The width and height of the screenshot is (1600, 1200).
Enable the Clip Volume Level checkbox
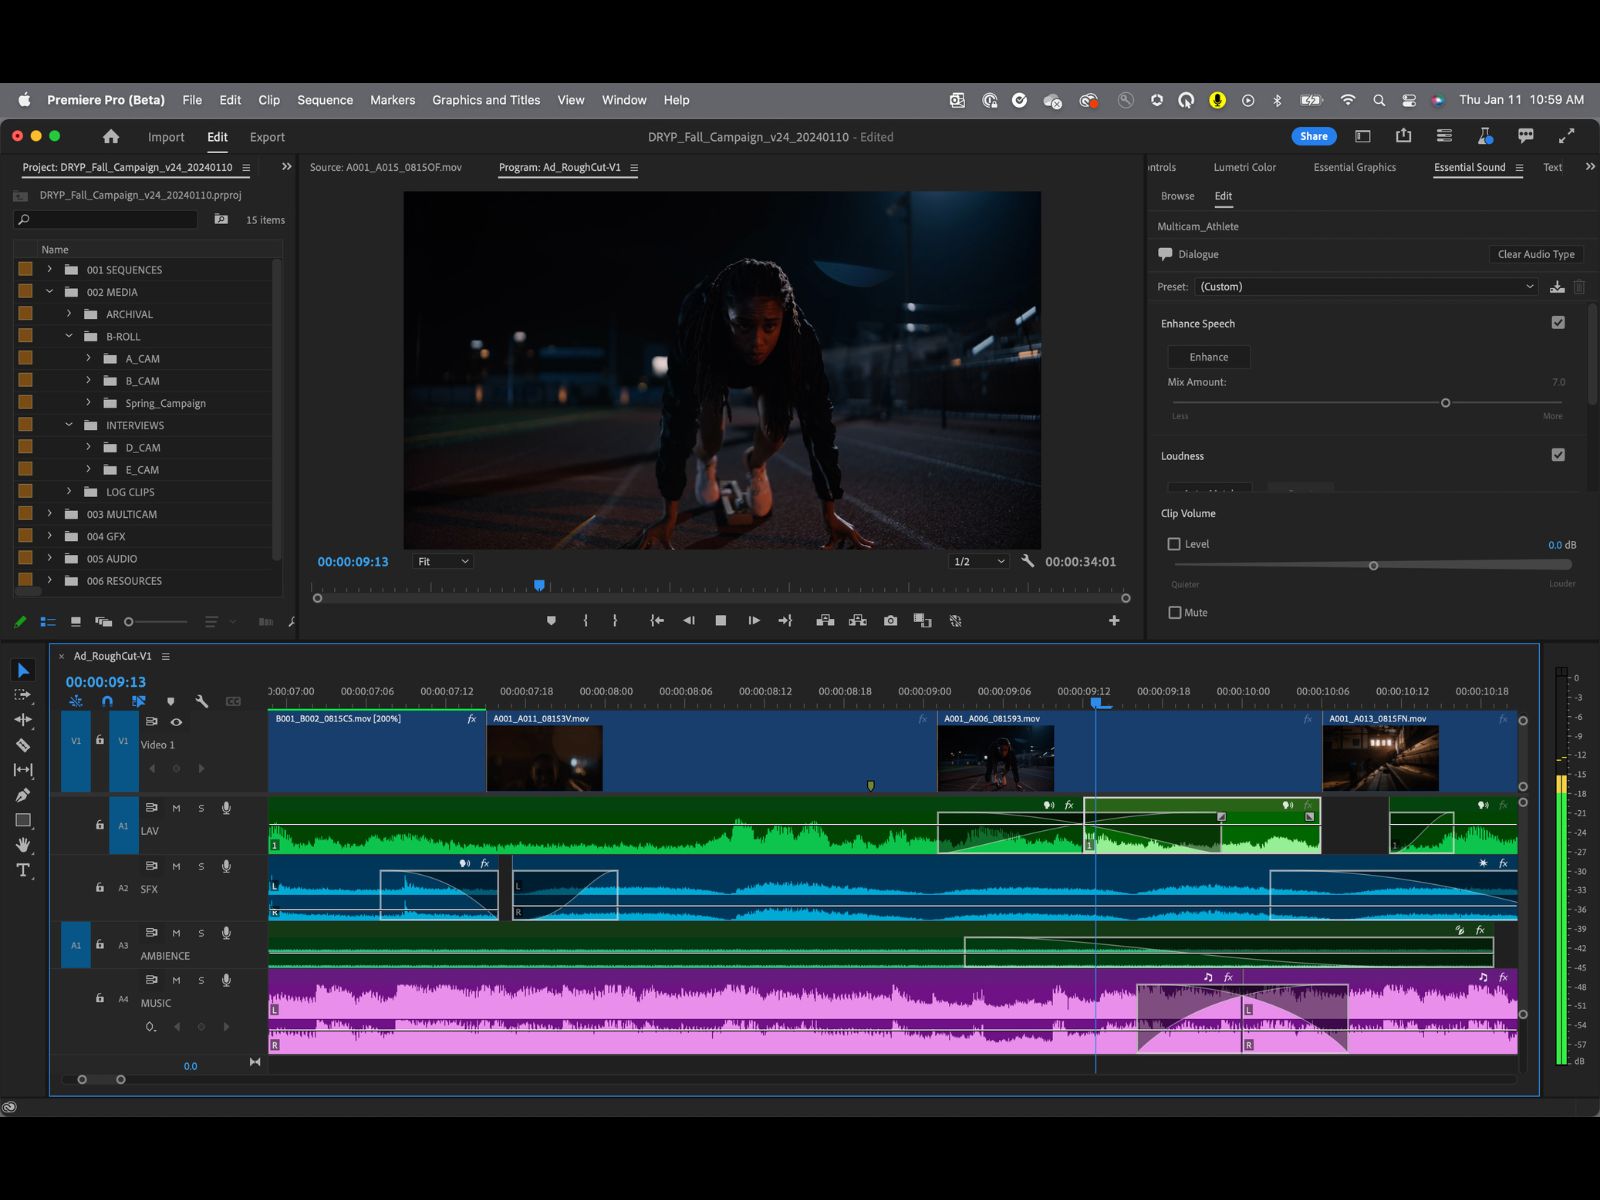[1174, 544]
